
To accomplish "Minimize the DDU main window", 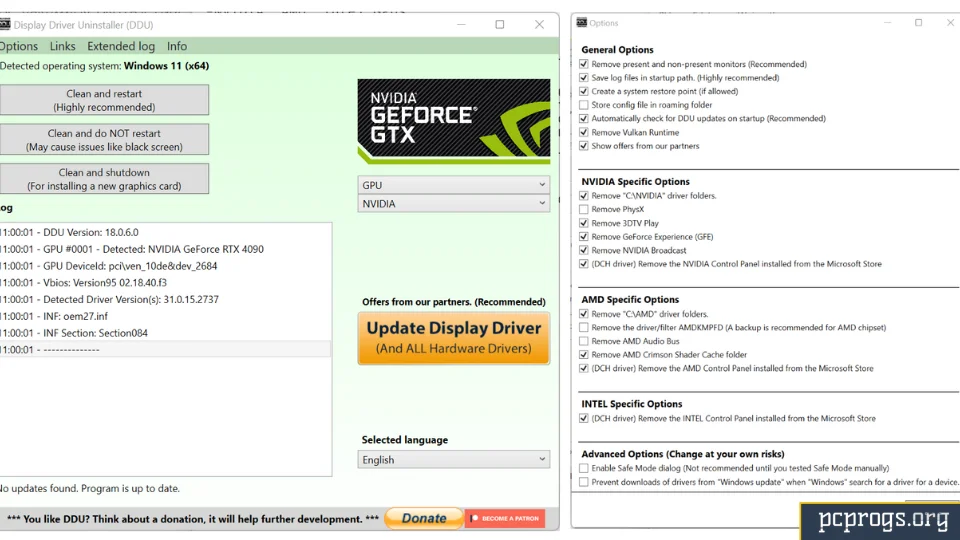I will point(461,24).
